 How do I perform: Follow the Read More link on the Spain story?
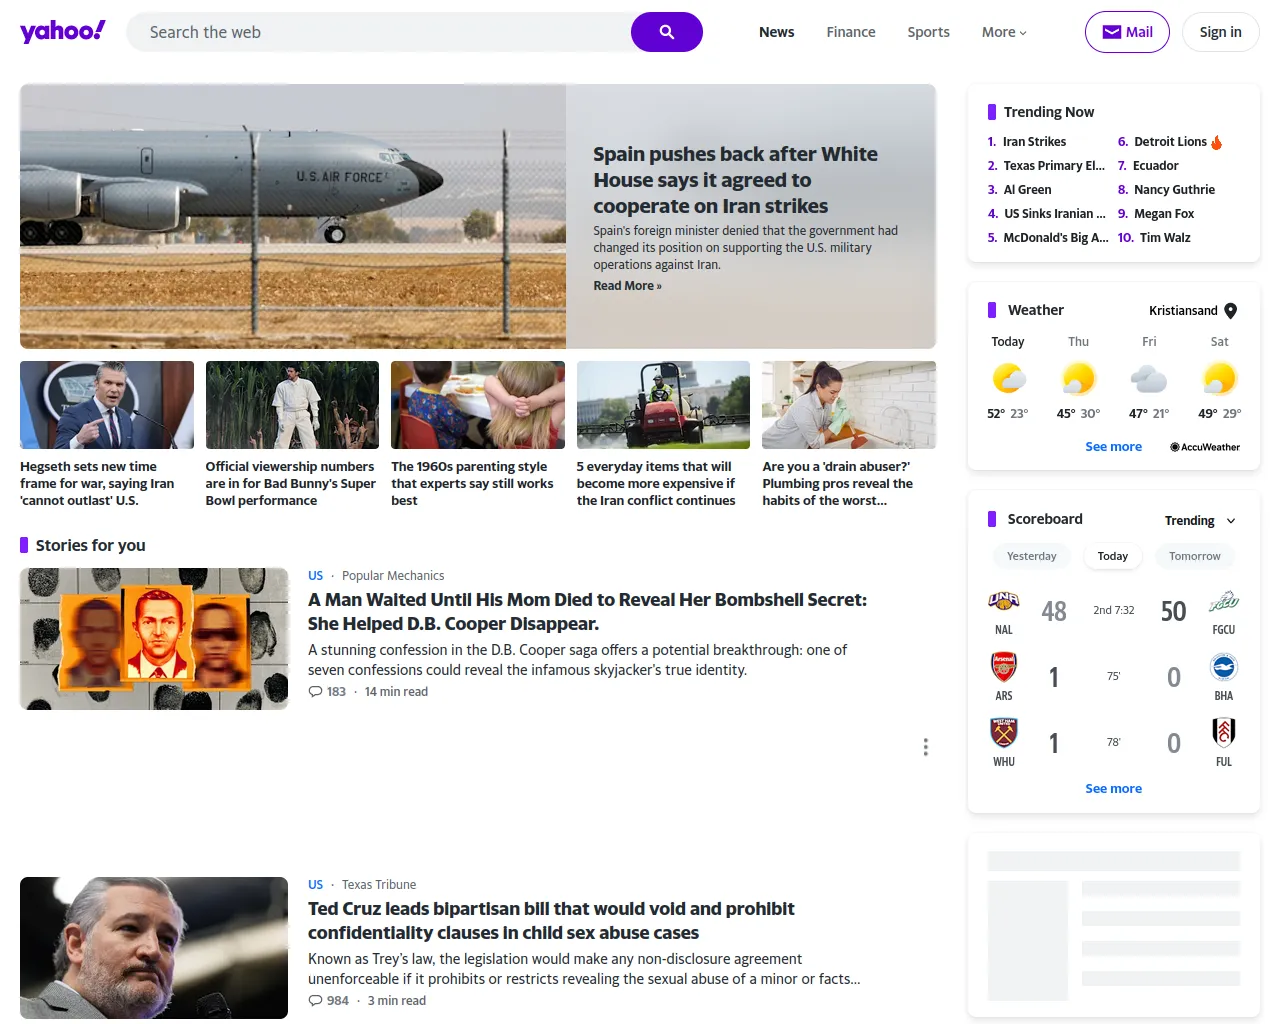click(627, 285)
